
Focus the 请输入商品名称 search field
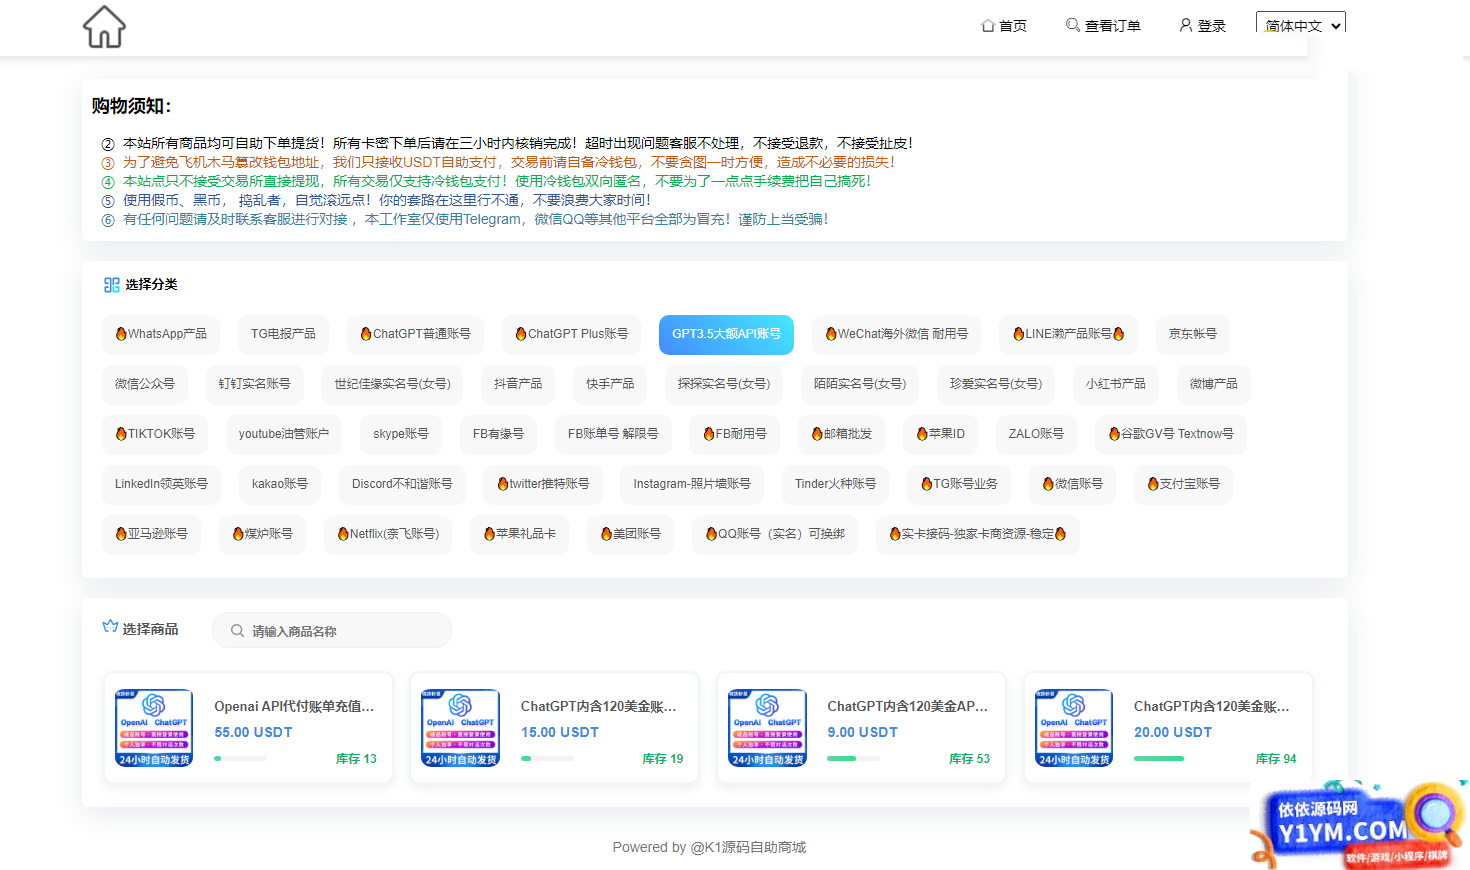click(x=332, y=630)
